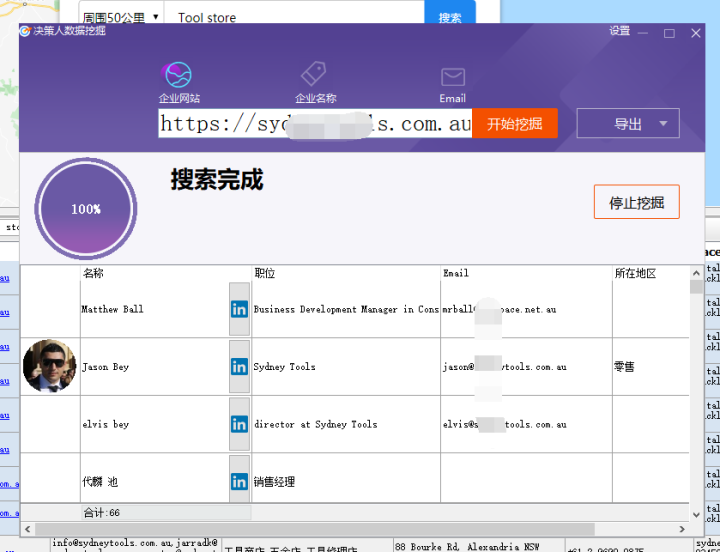Viewport: 720px width, 552px height.
Task: Select the Jason Bey name cell
Action: pos(155,366)
